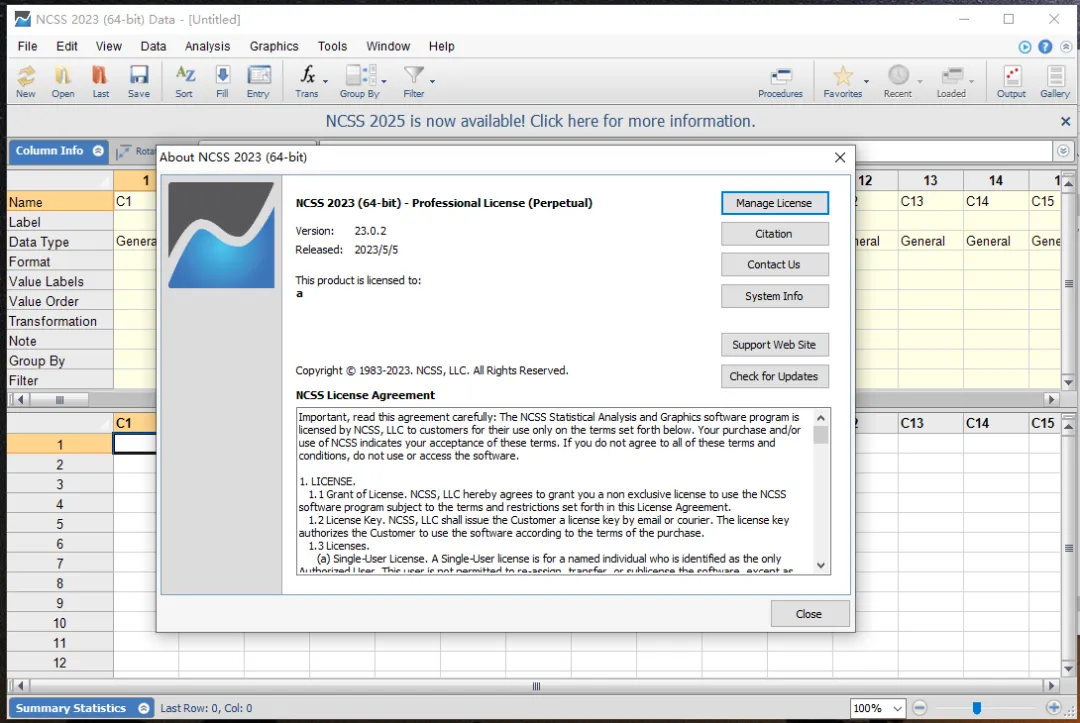Open the Group By dropdown arrow
The height and width of the screenshot is (723, 1080).
pos(384,81)
